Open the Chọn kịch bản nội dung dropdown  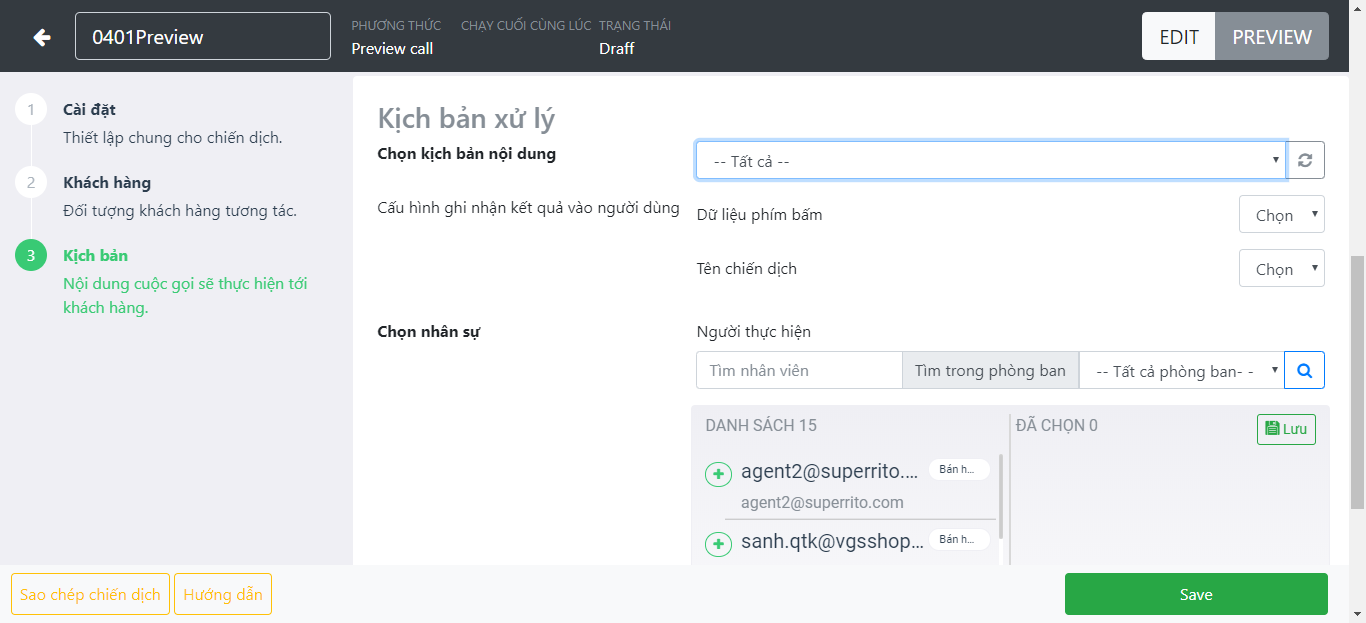(990, 160)
